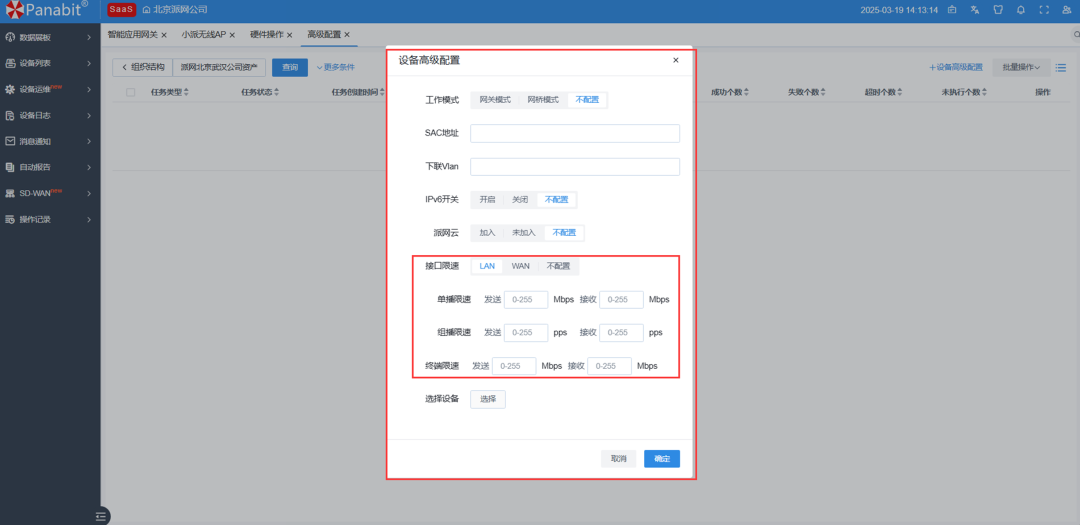
Task: Click the +设备高级配置 link
Action: point(956,68)
